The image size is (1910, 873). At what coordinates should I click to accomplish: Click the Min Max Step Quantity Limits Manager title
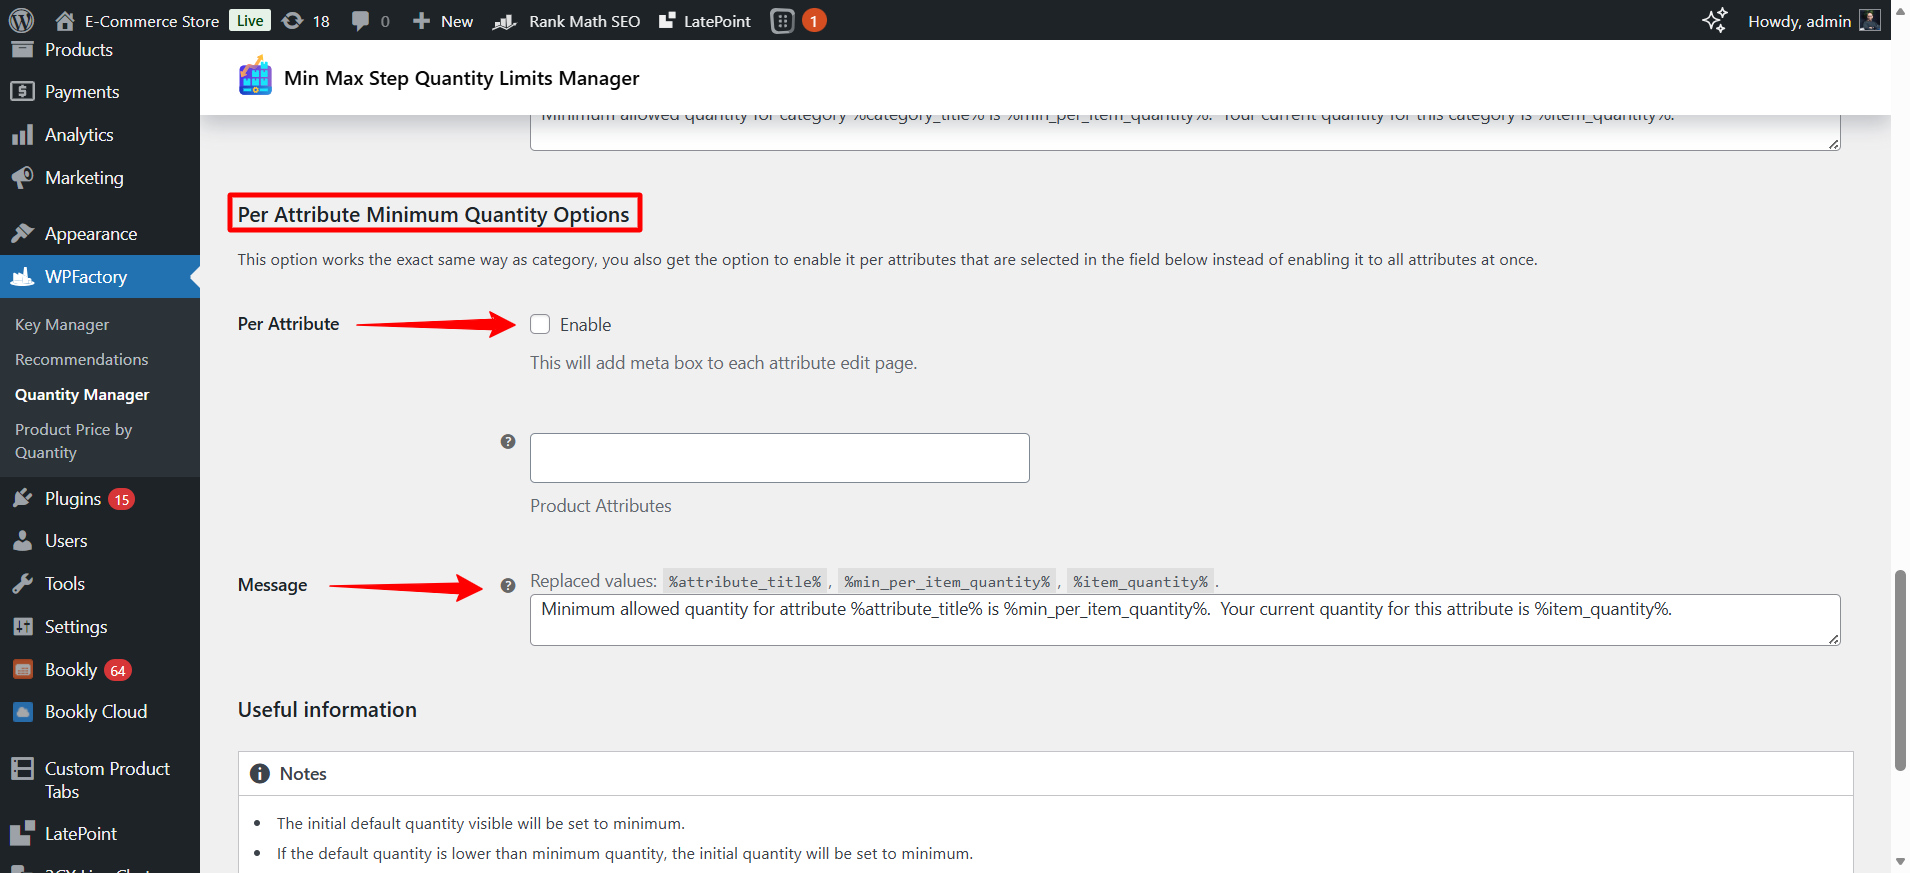[x=461, y=78]
